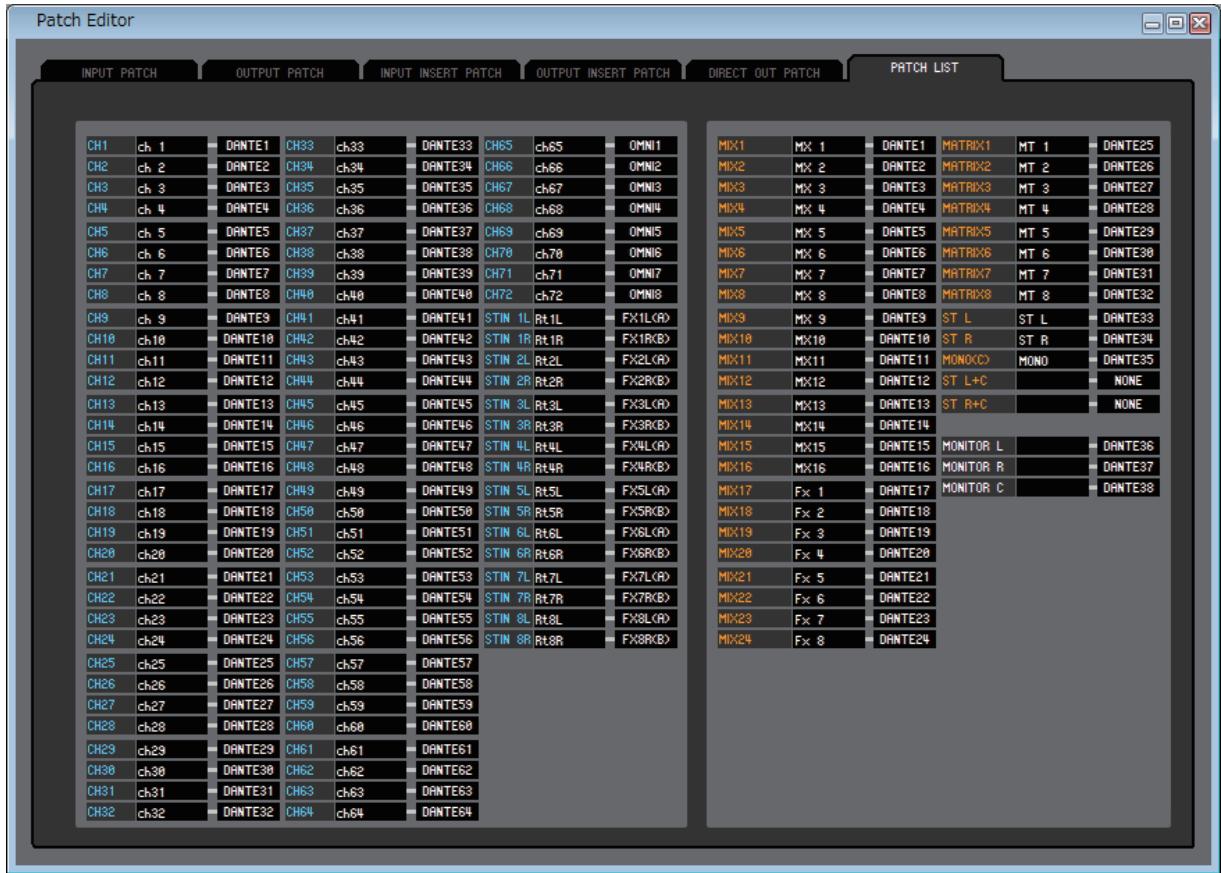Close the Patch Editor window
This screenshot has width=1221, height=873.
coord(1202,21)
